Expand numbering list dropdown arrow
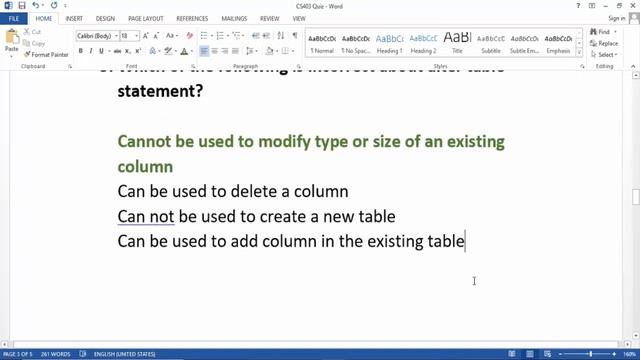This screenshot has height=360, width=640. tap(227, 36)
